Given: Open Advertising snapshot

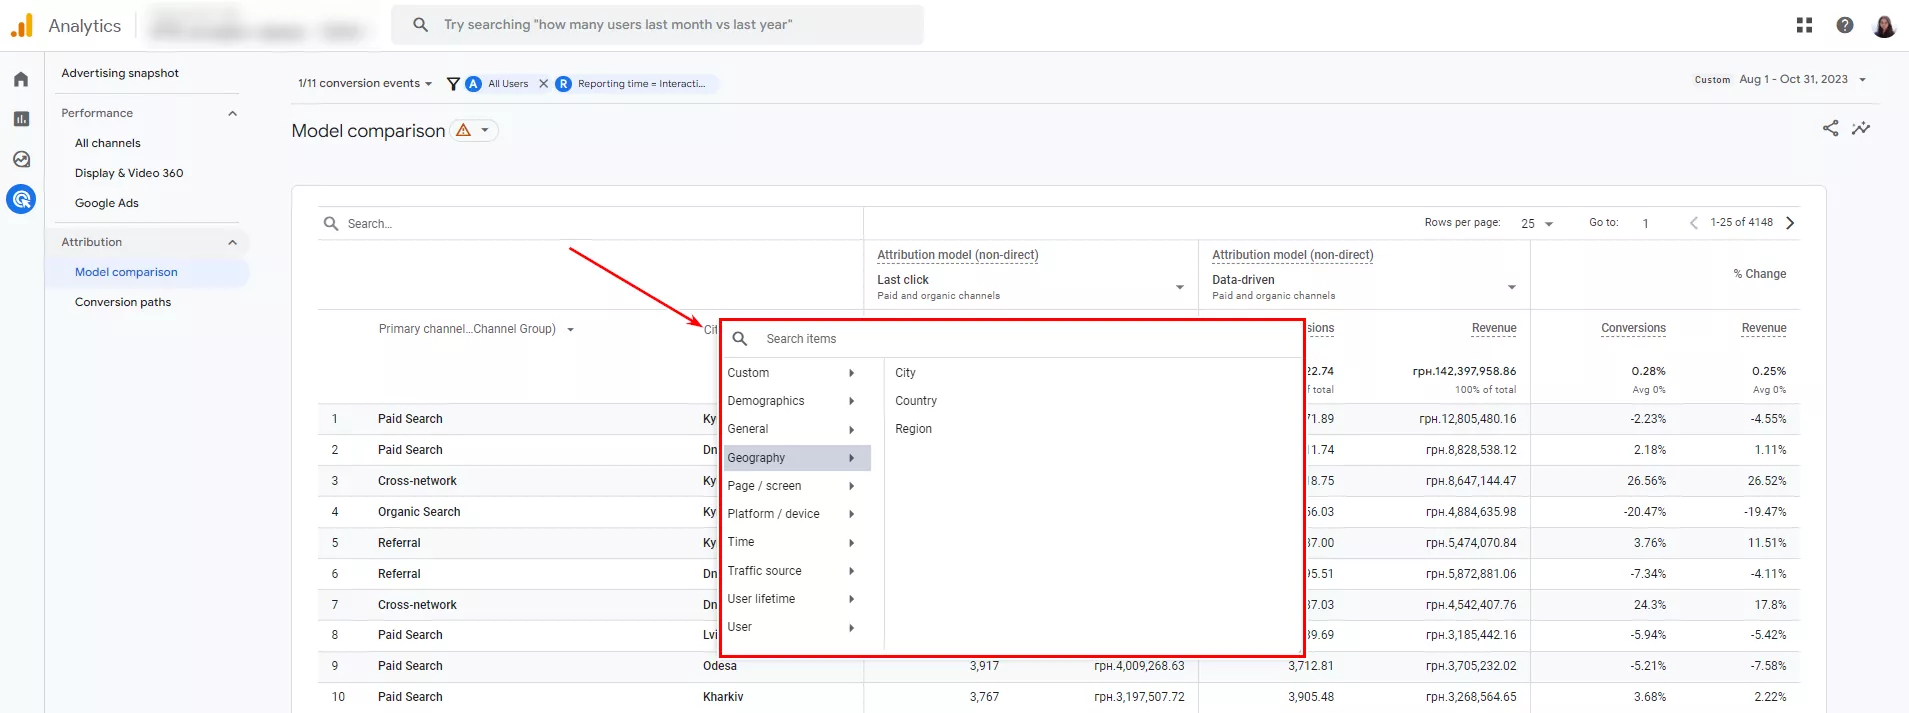Looking at the screenshot, I should coord(120,73).
